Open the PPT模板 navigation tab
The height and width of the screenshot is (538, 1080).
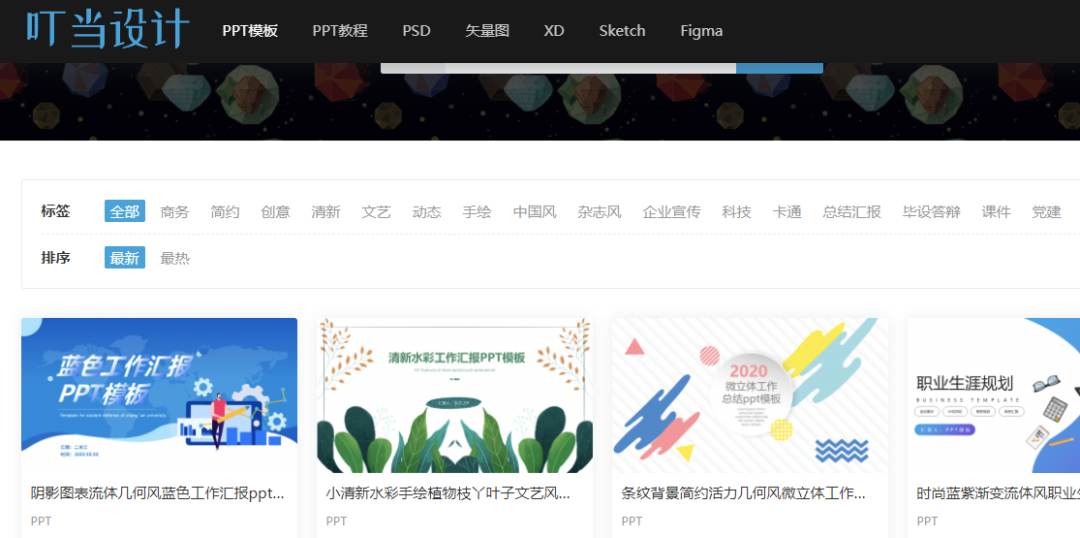(250, 30)
